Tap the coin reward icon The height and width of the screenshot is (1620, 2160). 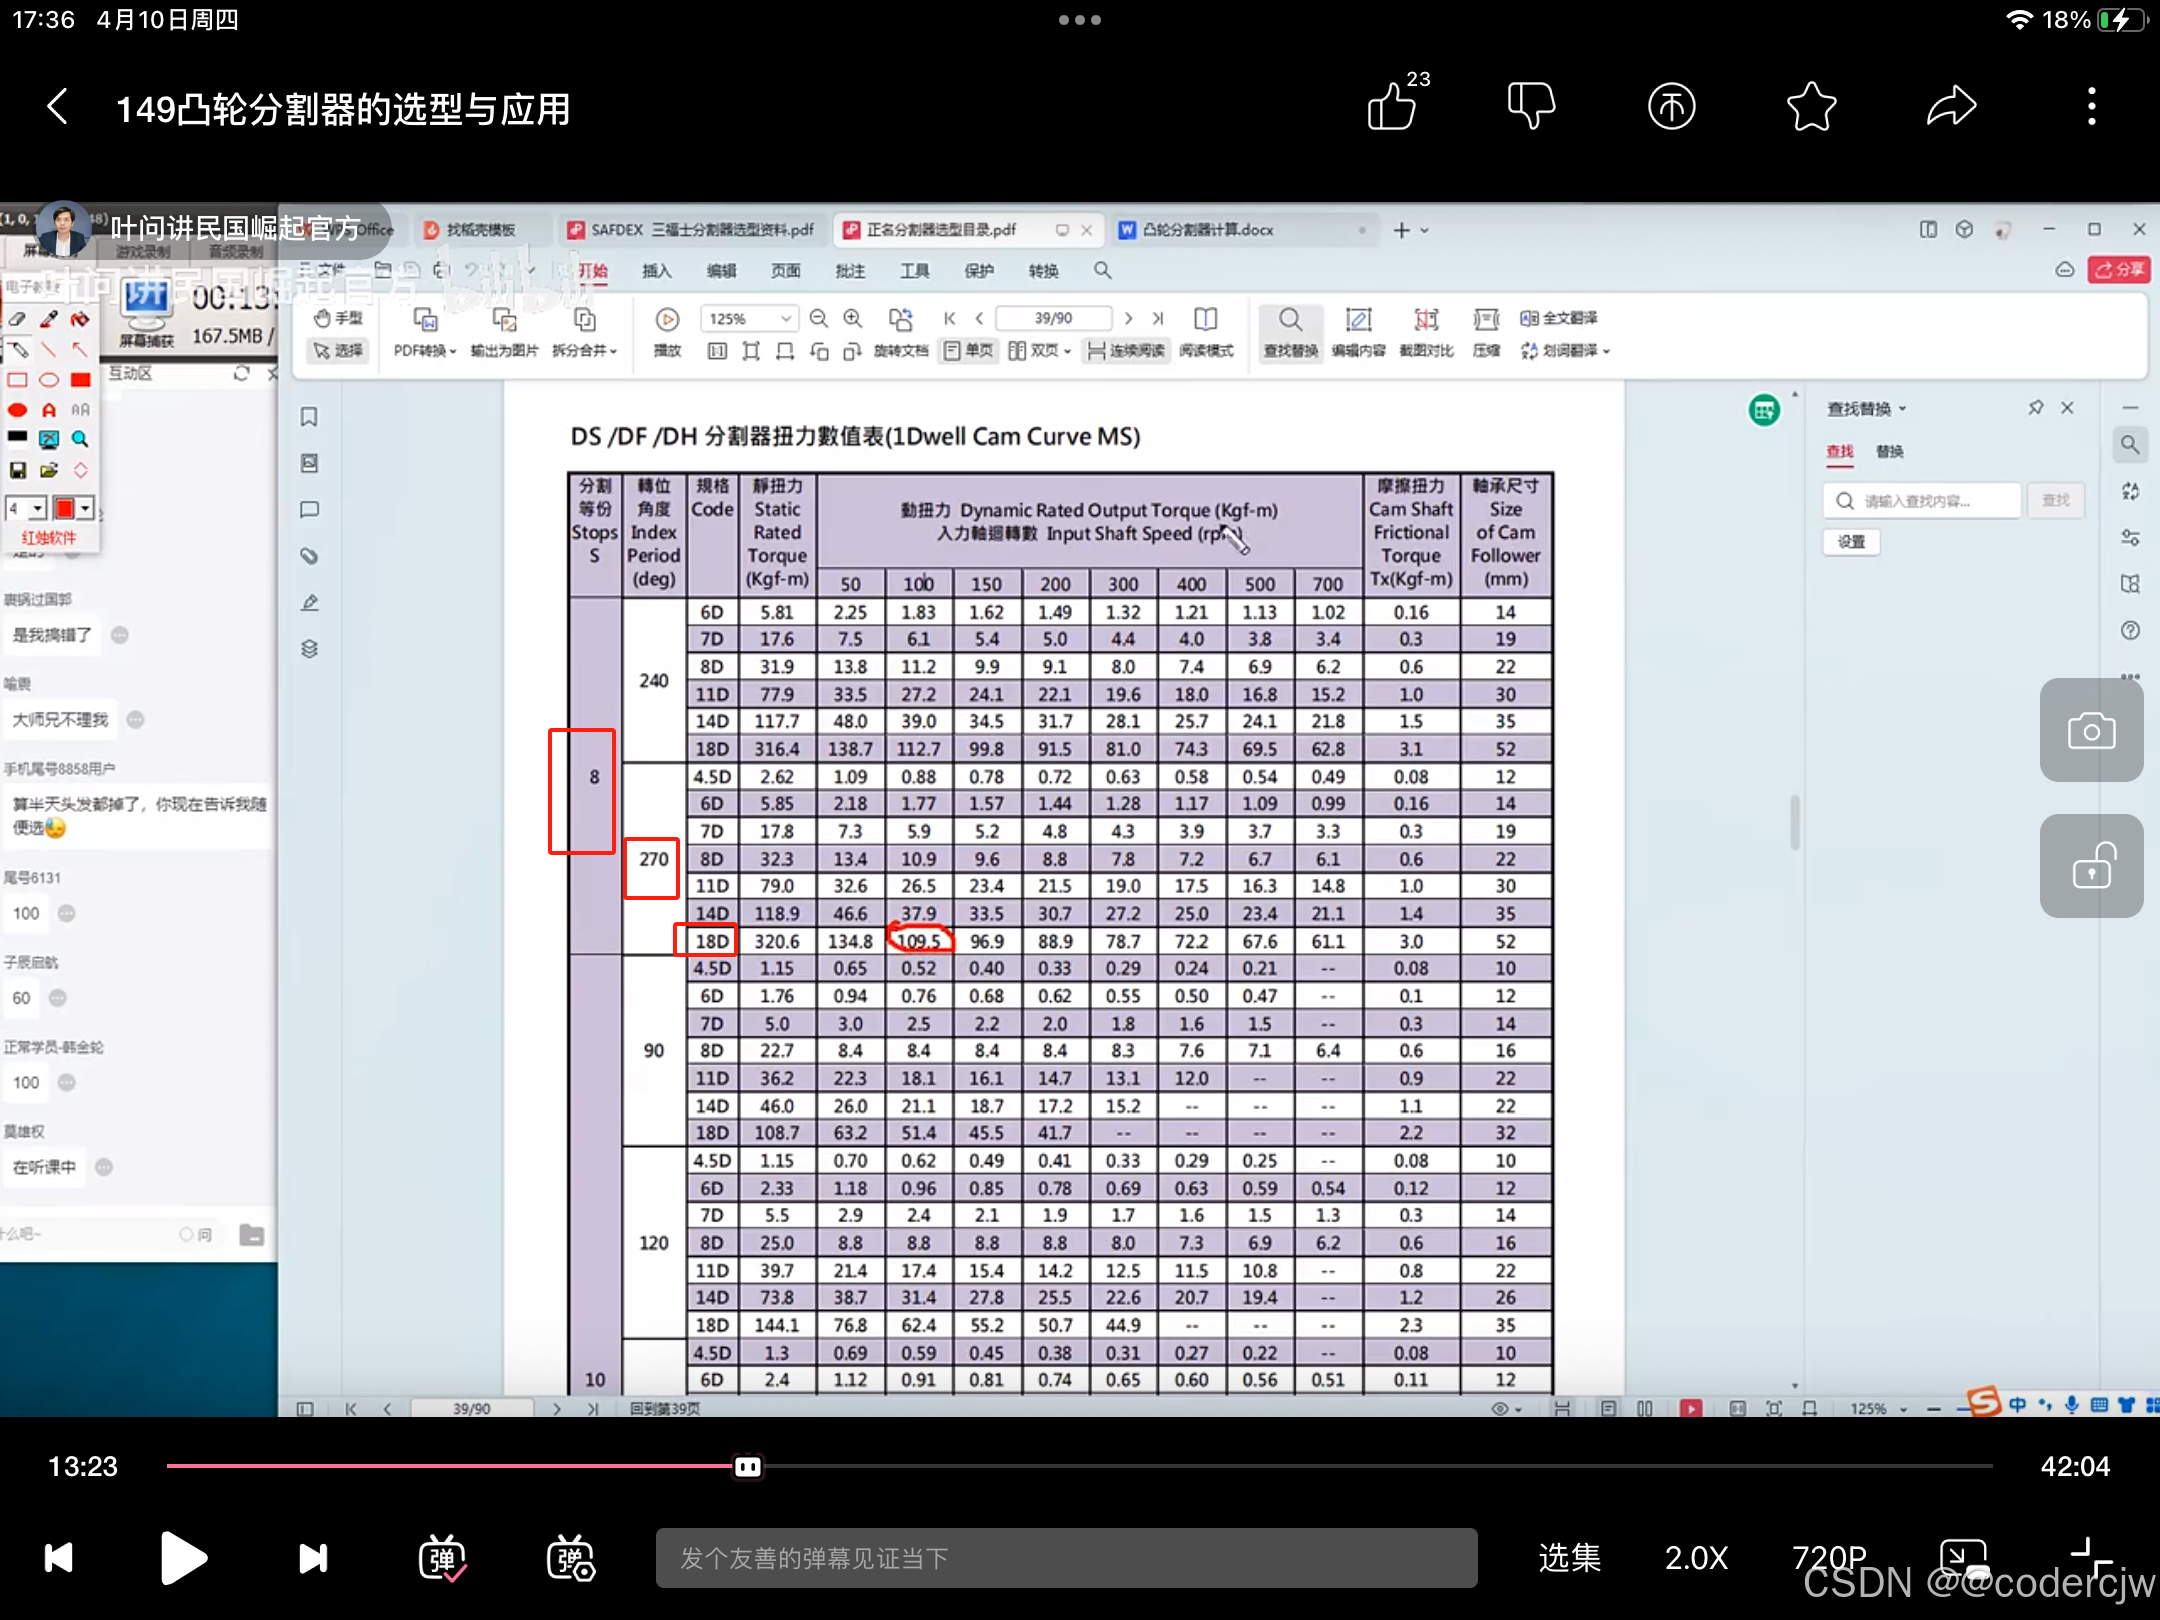click(1671, 106)
